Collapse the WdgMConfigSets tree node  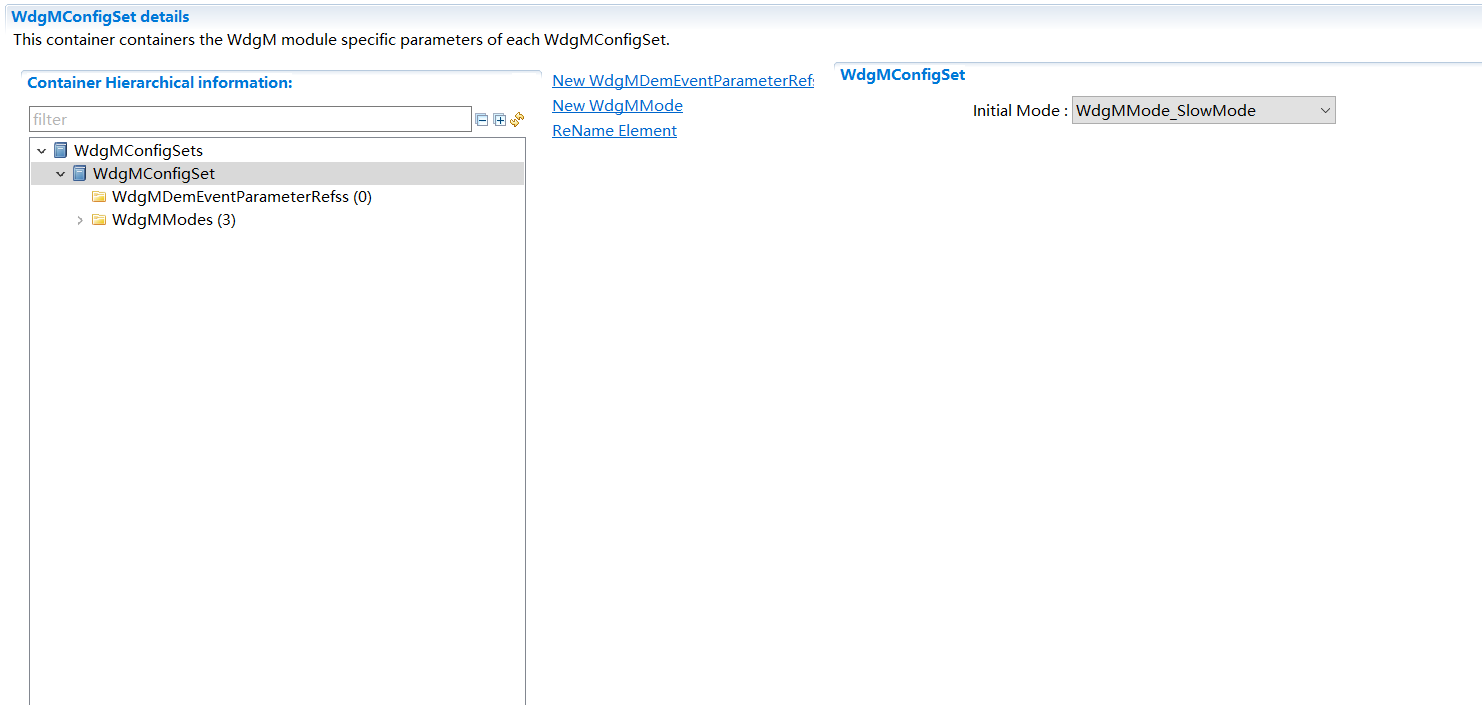(x=41, y=151)
